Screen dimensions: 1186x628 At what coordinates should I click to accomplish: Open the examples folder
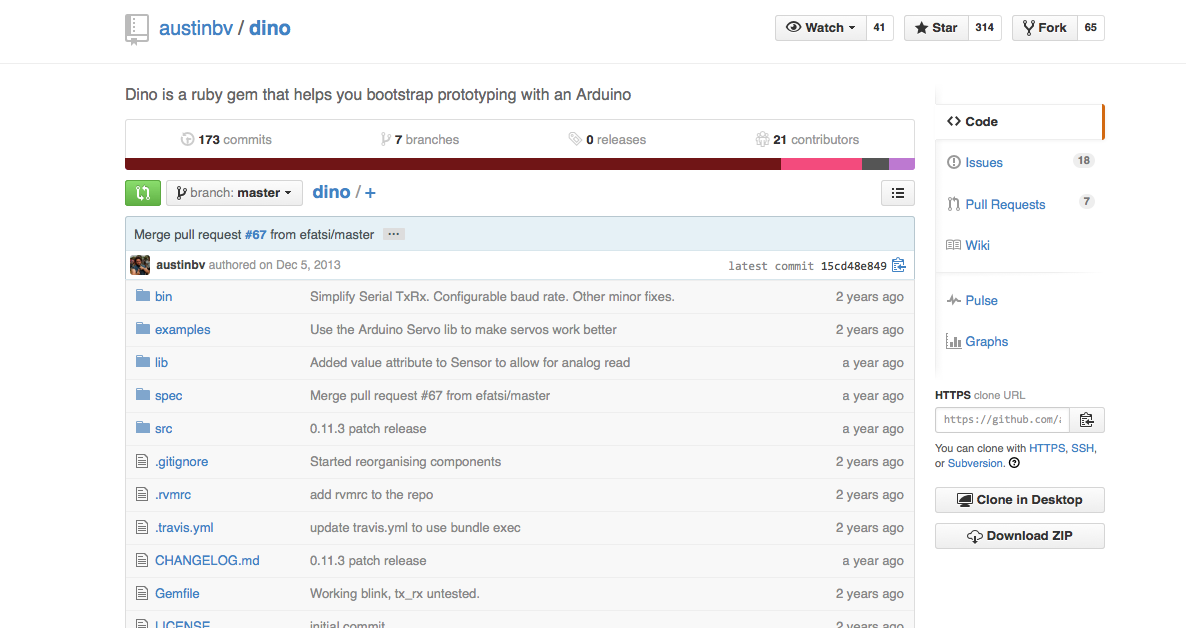tap(182, 329)
